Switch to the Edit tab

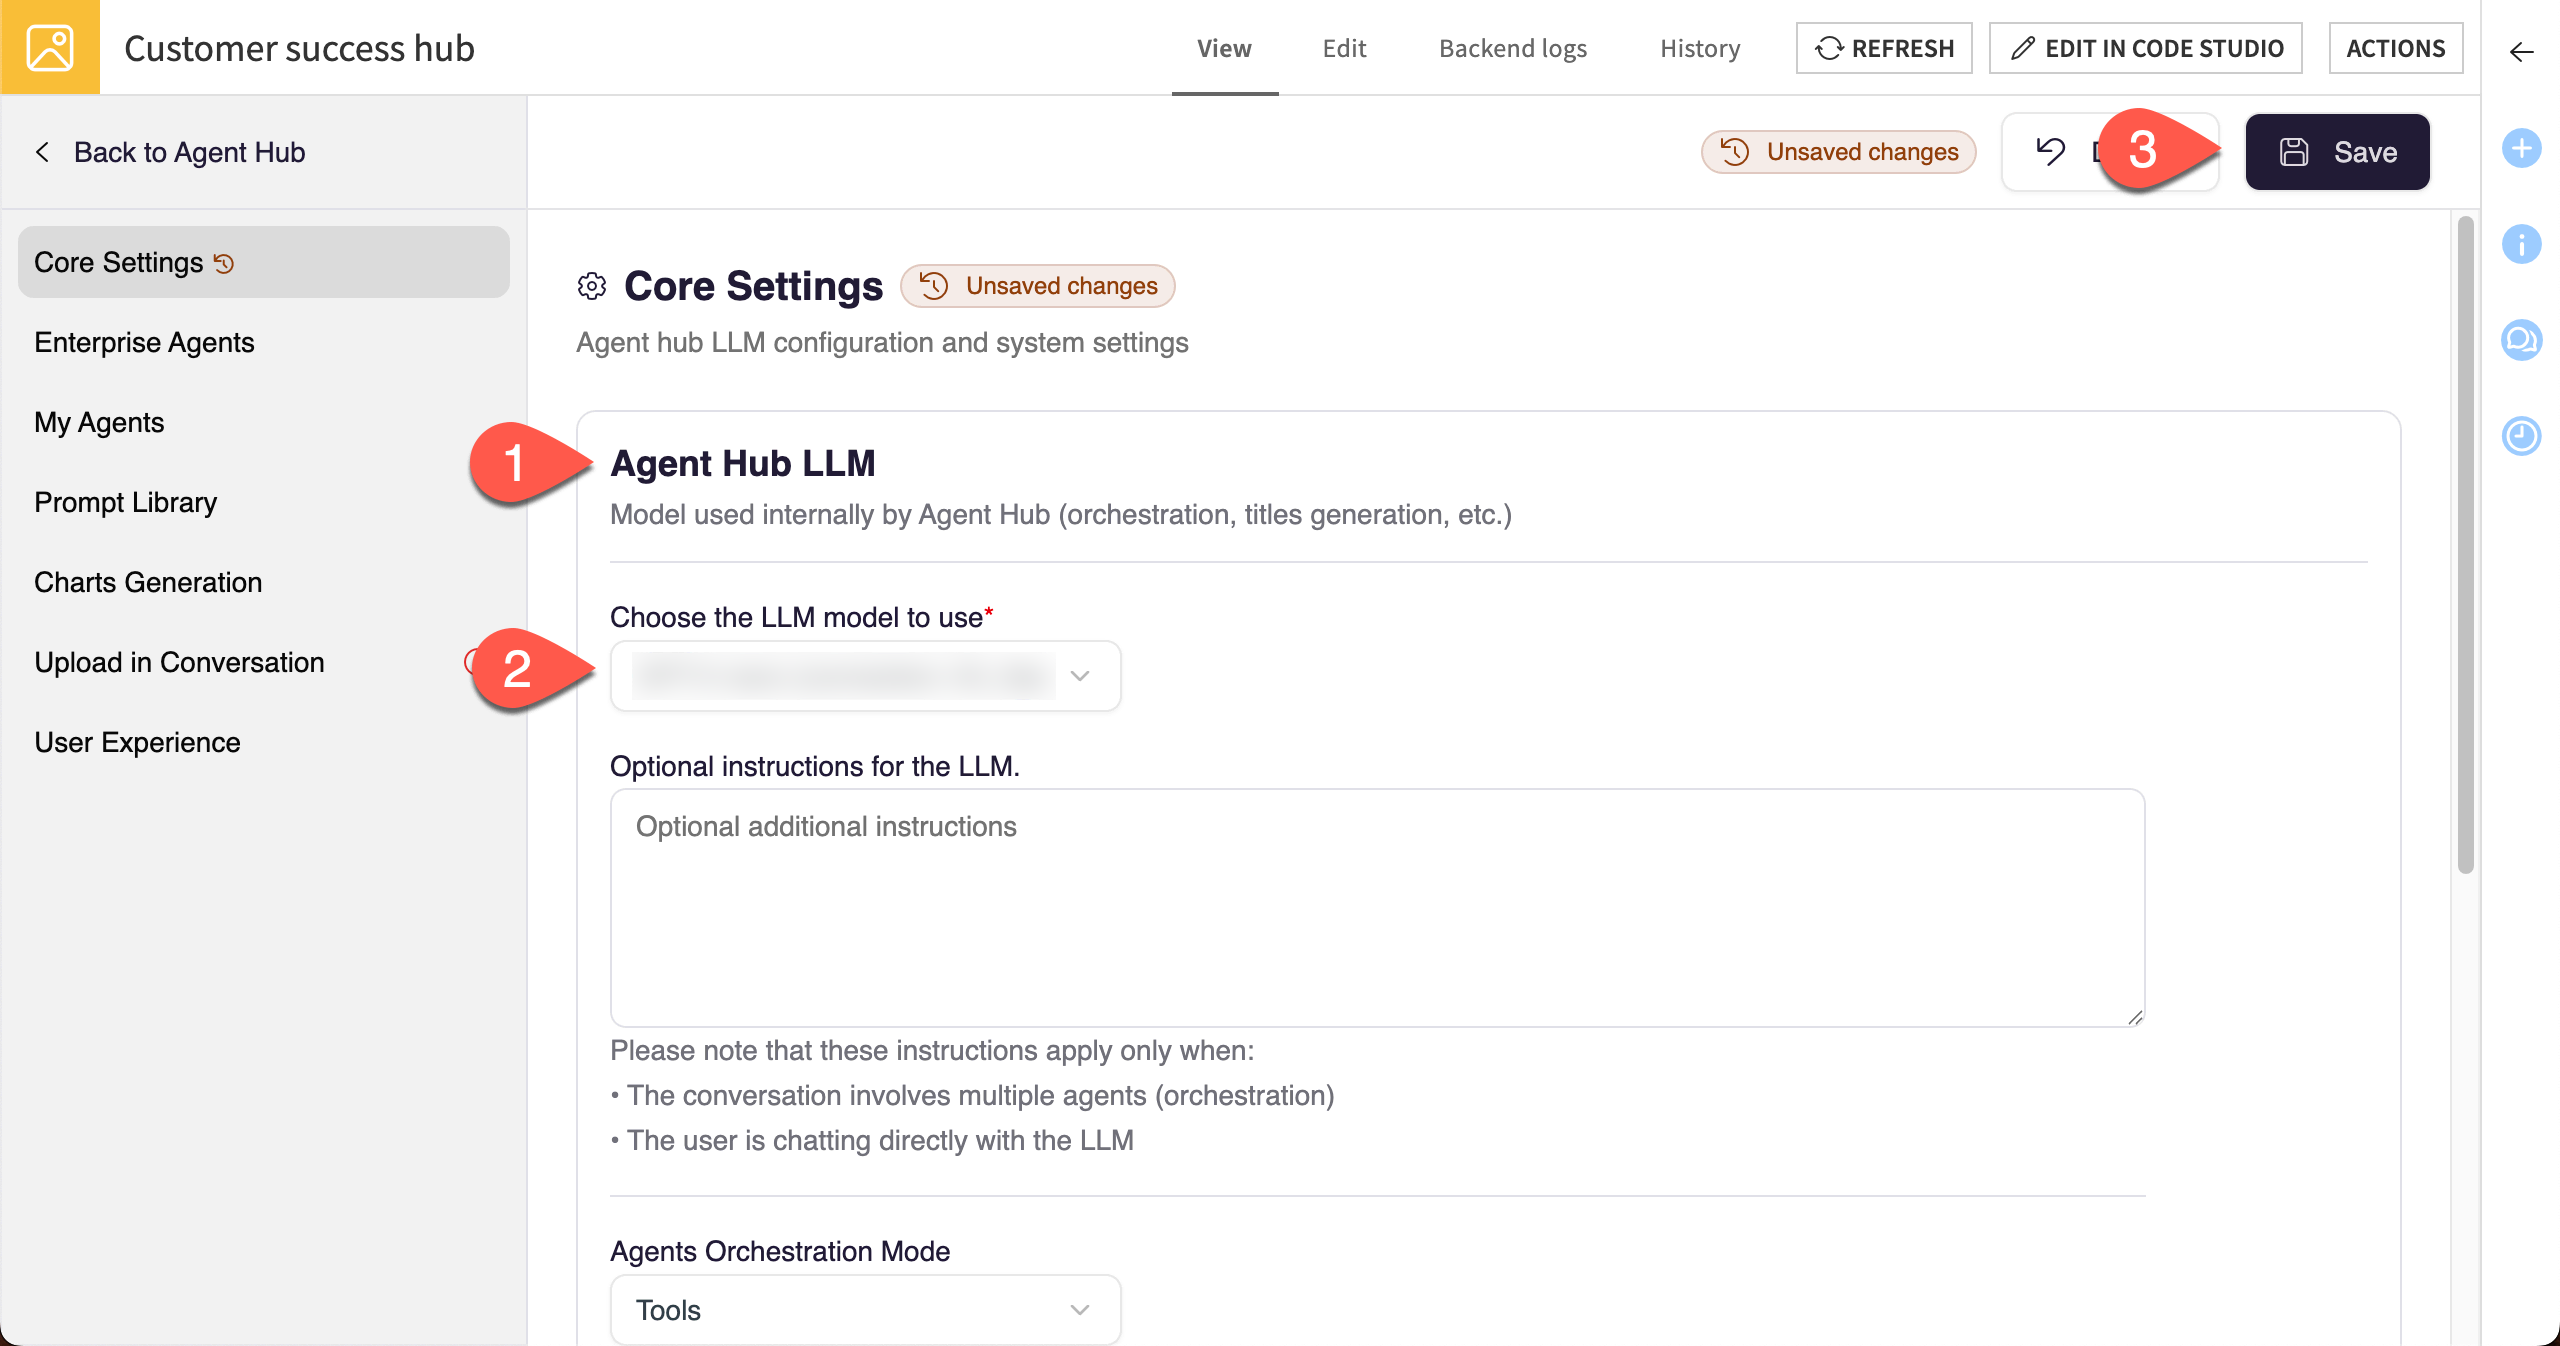(1344, 48)
